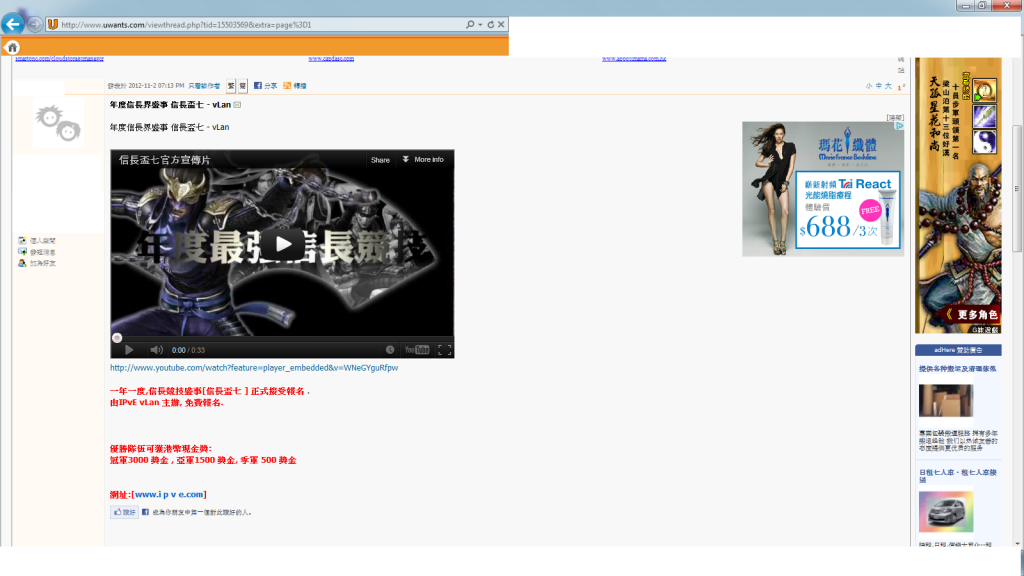Image resolution: width=1024 pixels, height=576 pixels.
Task: Click the video volume speaker icon
Action: coord(156,350)
